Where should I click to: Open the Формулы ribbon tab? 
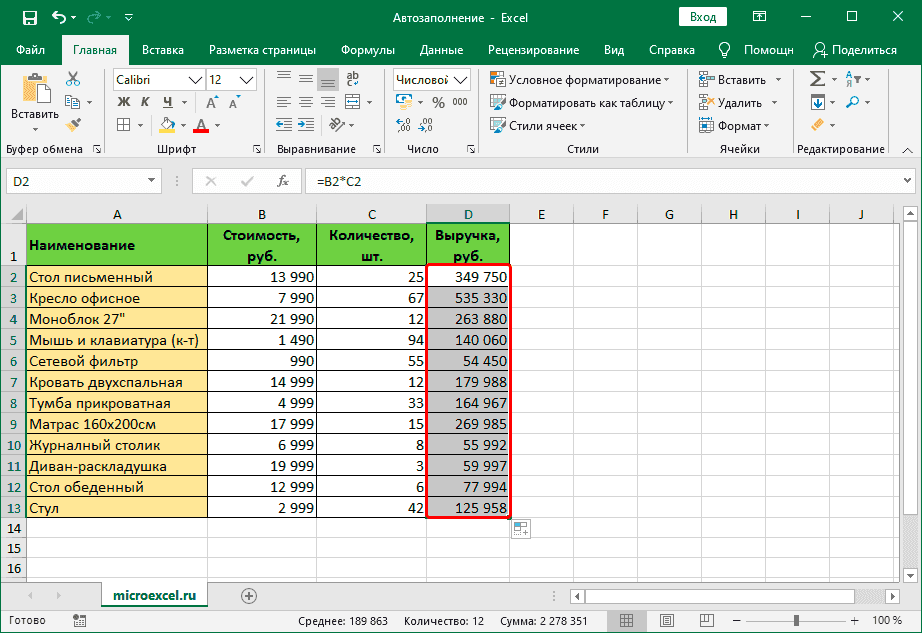coord(367,50)
